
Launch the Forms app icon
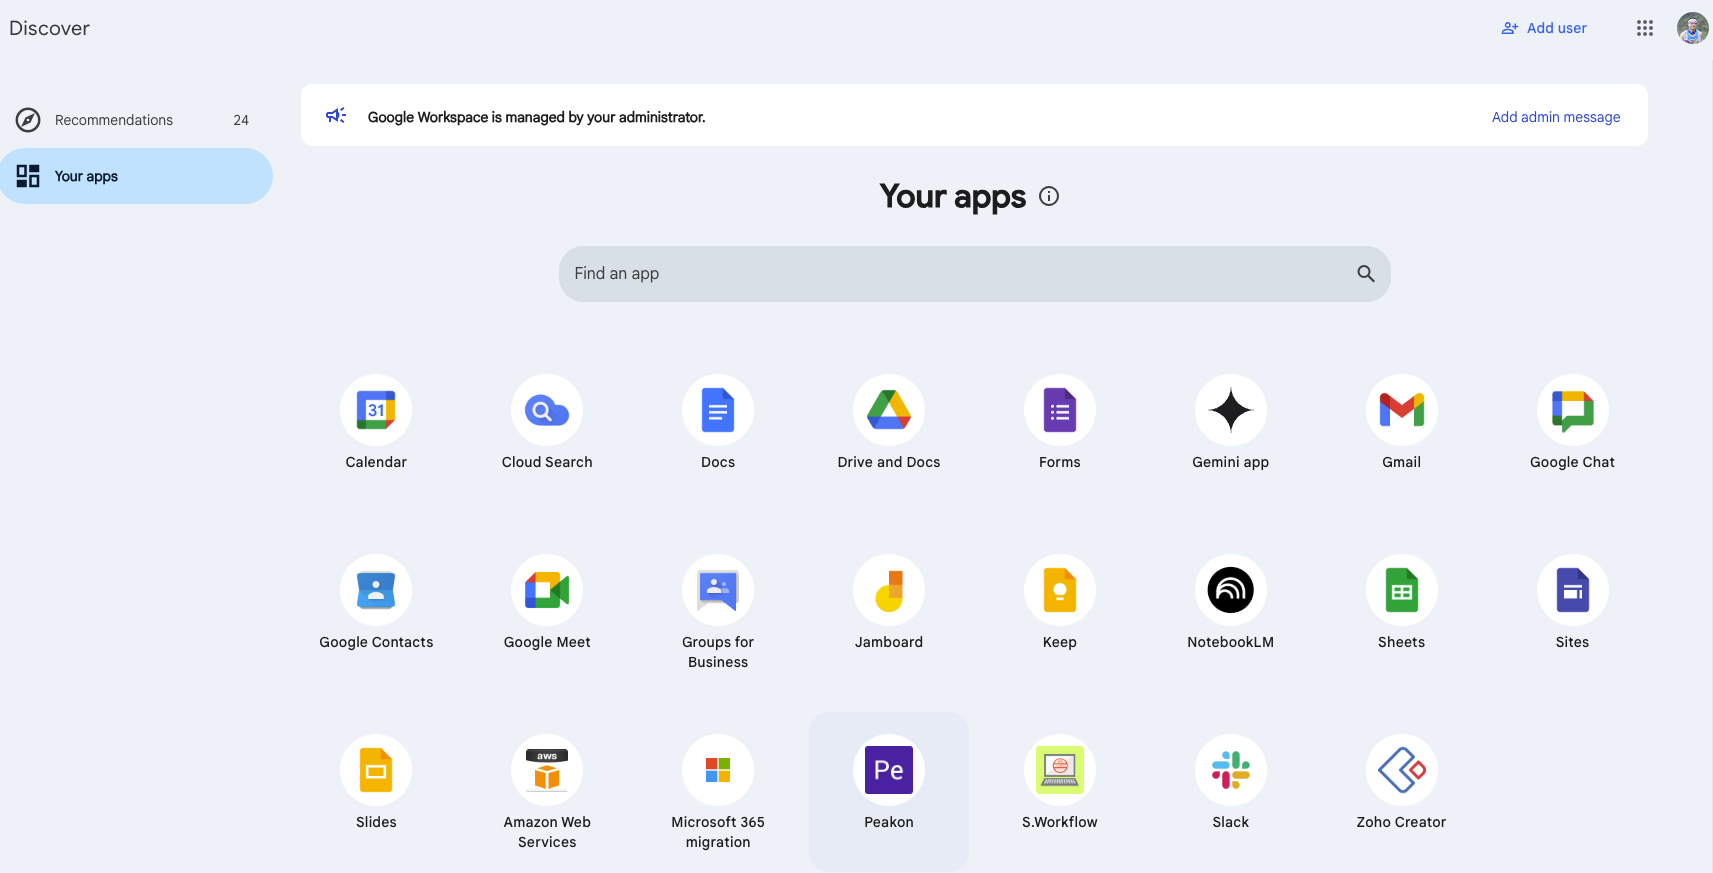1060,410
